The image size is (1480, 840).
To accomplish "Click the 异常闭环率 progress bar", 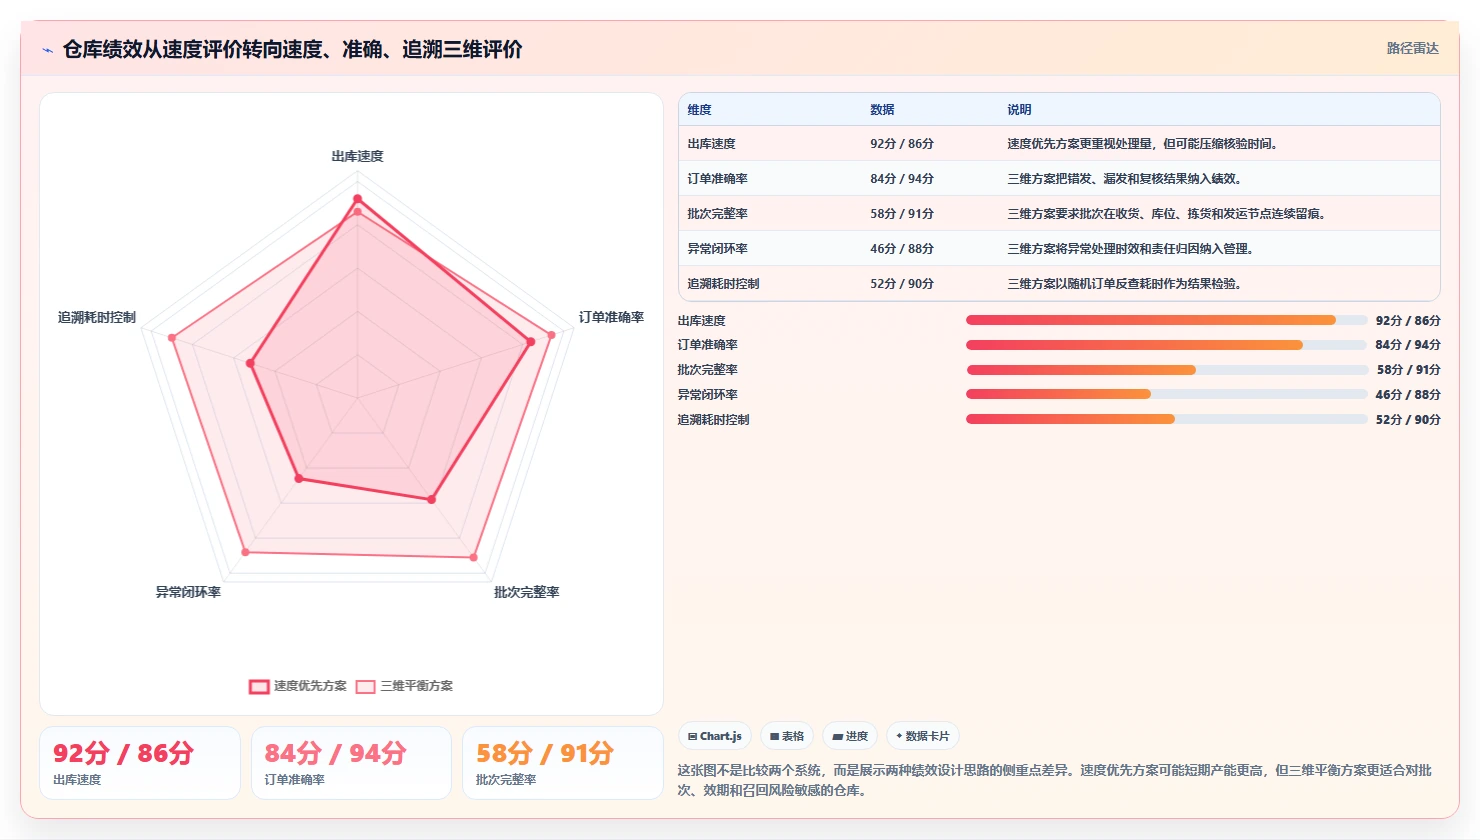I will (1166, 394).
